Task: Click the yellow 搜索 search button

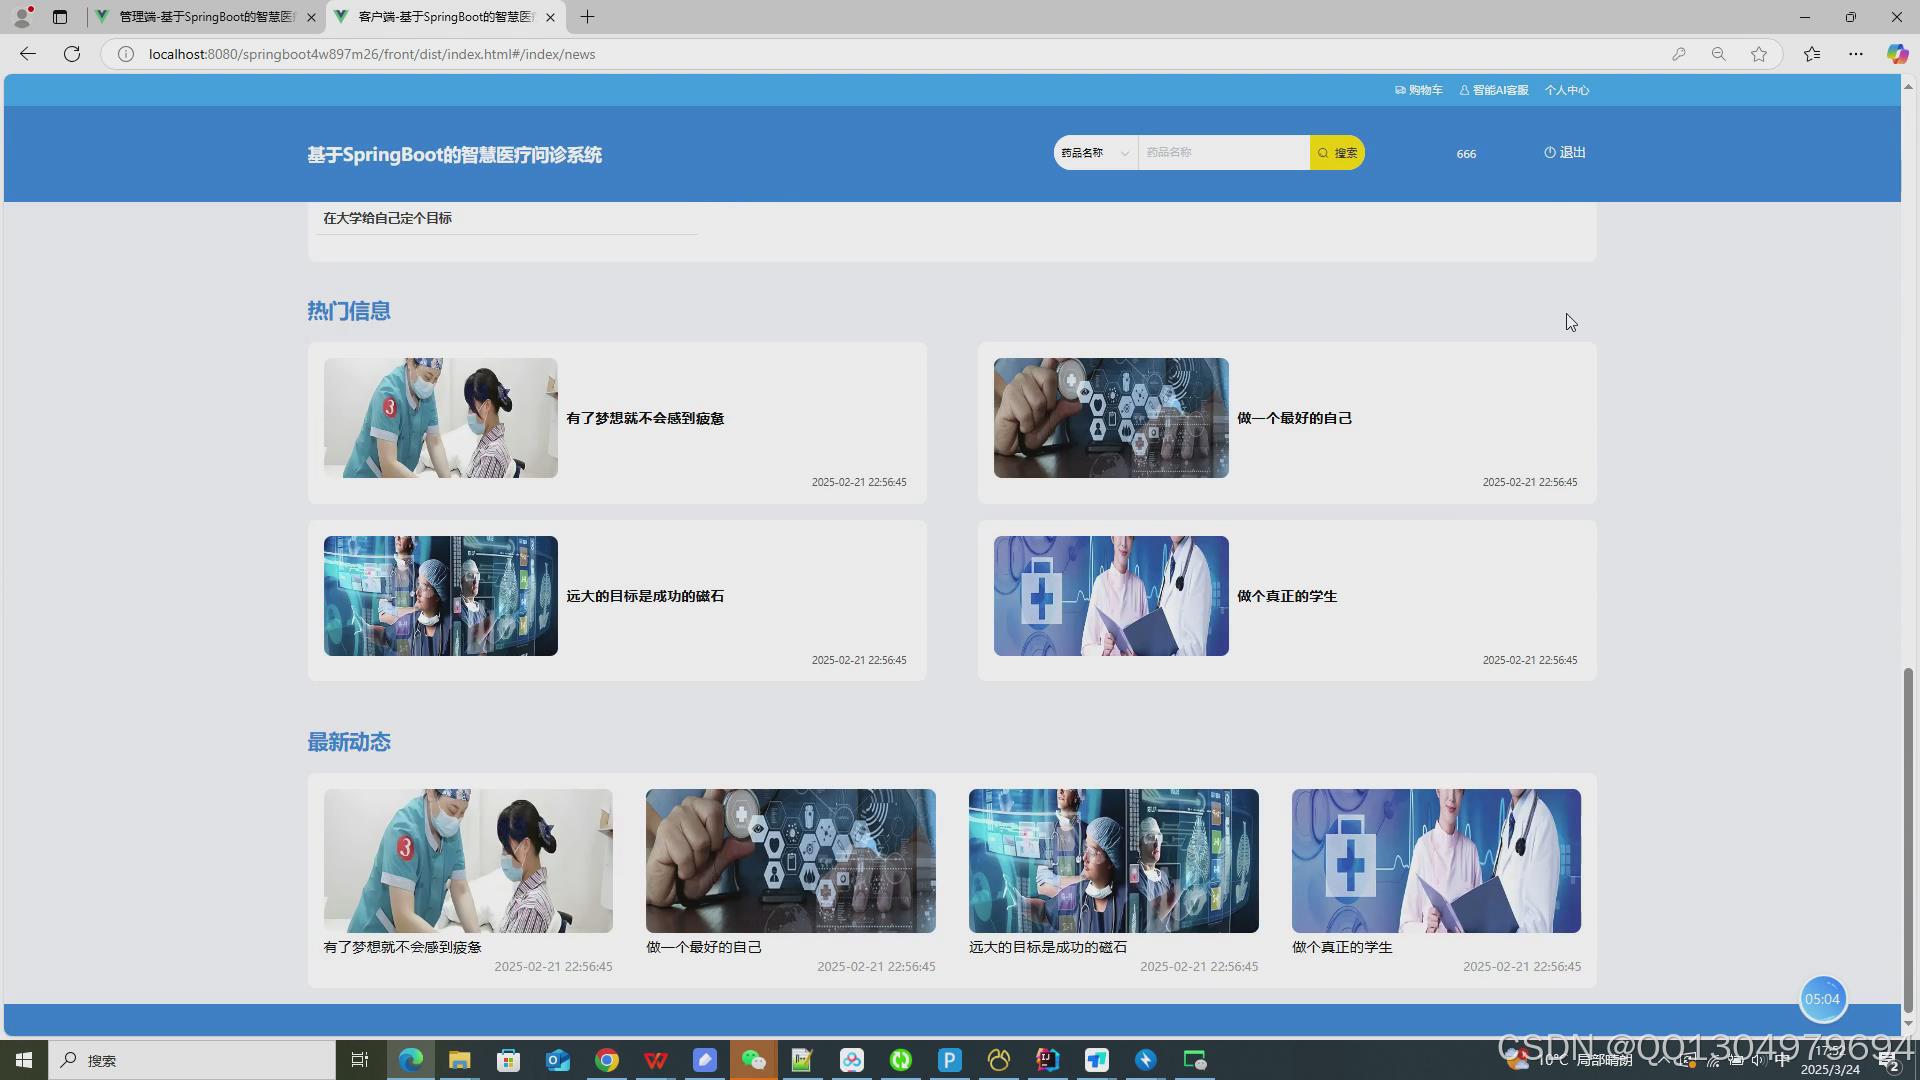Action: pos(1337,153)
